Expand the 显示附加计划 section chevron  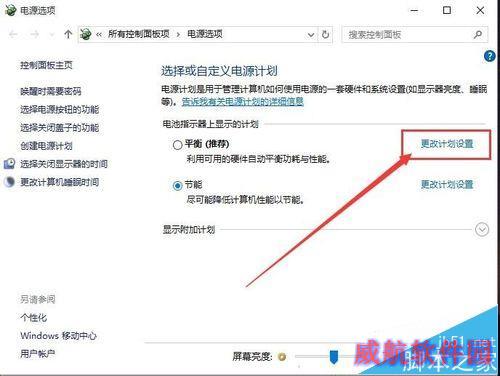[x=482, y=230]
